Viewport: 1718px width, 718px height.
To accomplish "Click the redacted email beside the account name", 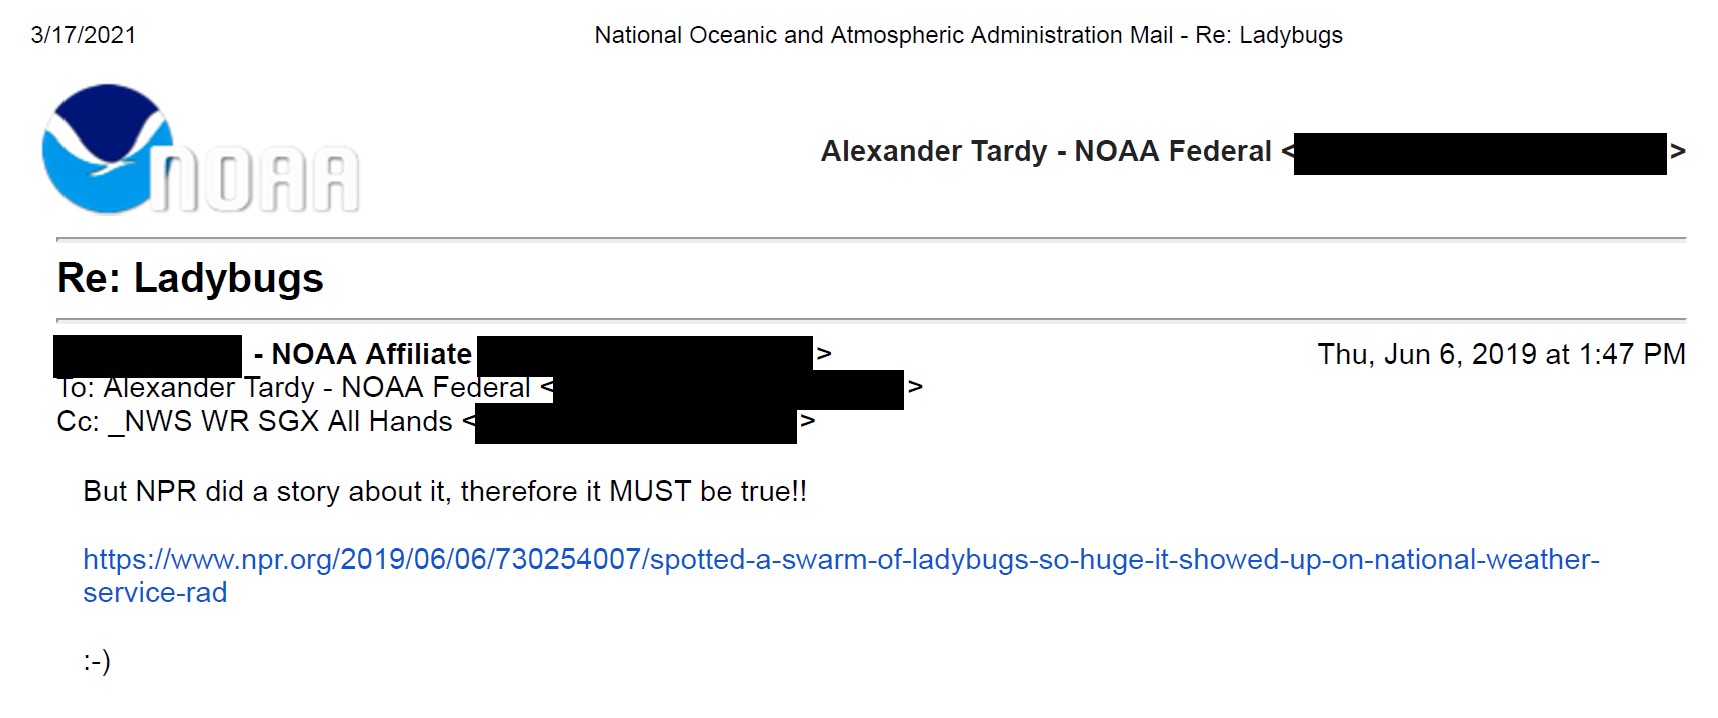I will 1479,153.
